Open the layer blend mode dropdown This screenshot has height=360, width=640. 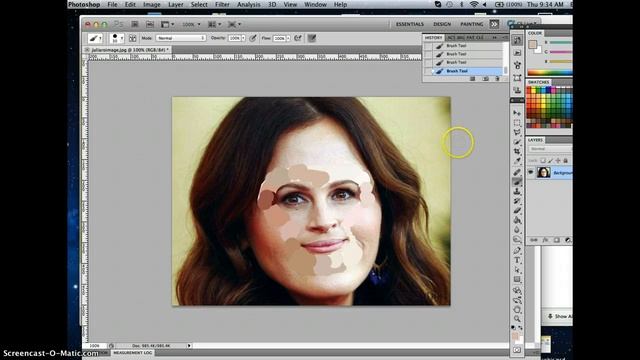point(550,149)
